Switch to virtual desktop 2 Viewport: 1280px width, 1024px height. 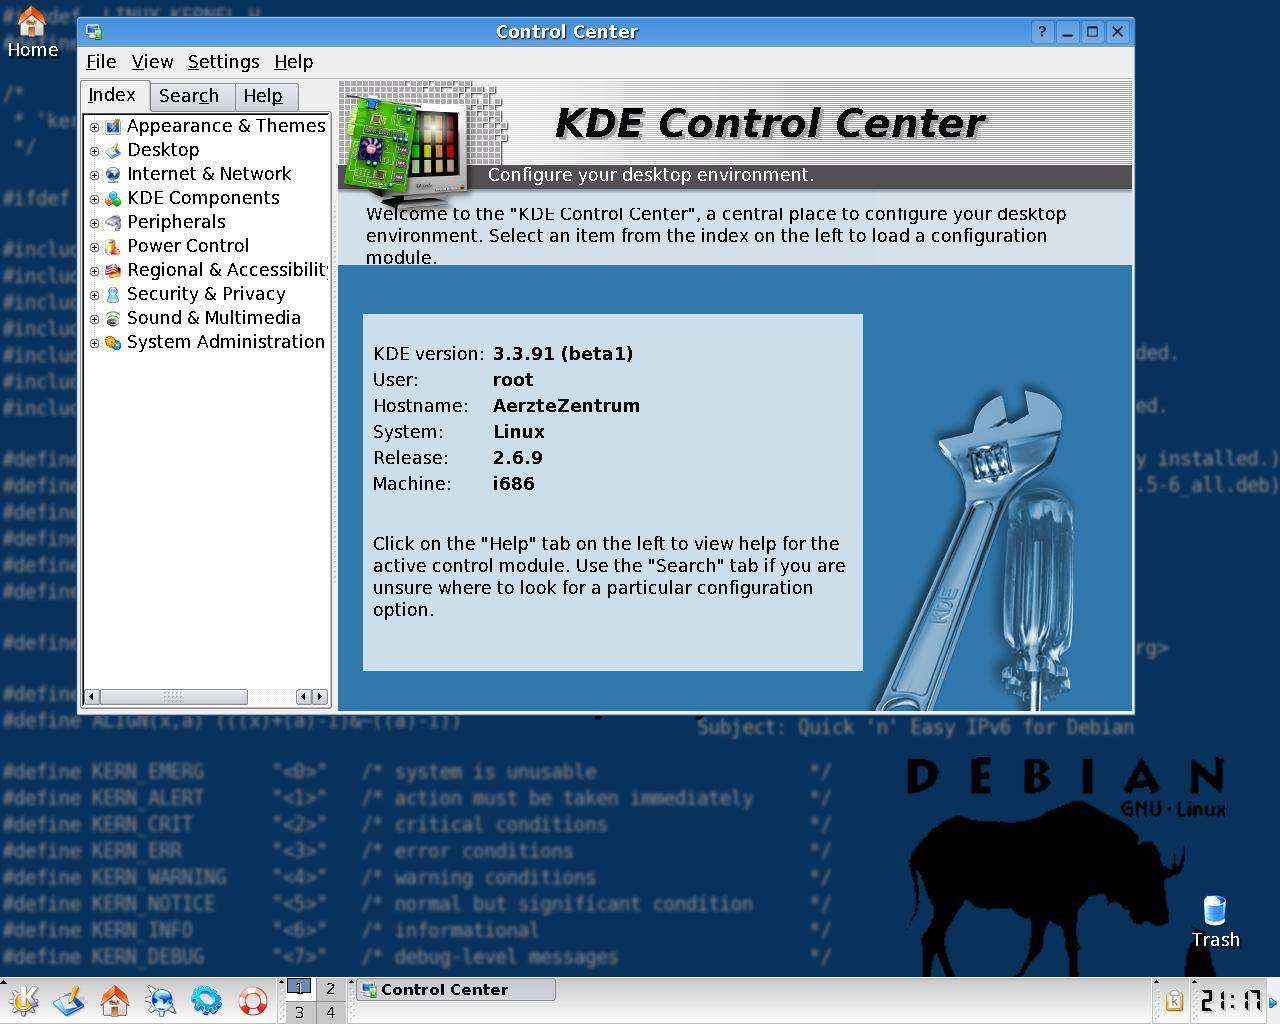point(330,989)
